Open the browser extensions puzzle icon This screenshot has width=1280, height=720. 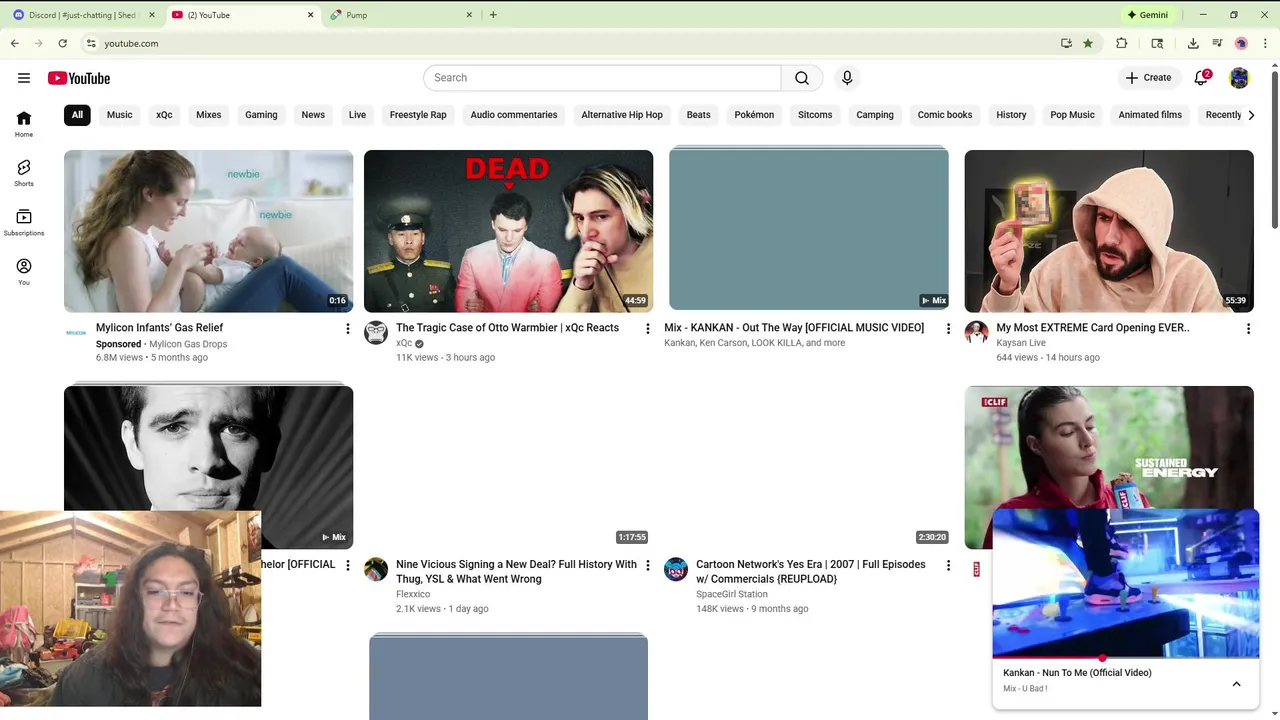(x=1121, y=43)
